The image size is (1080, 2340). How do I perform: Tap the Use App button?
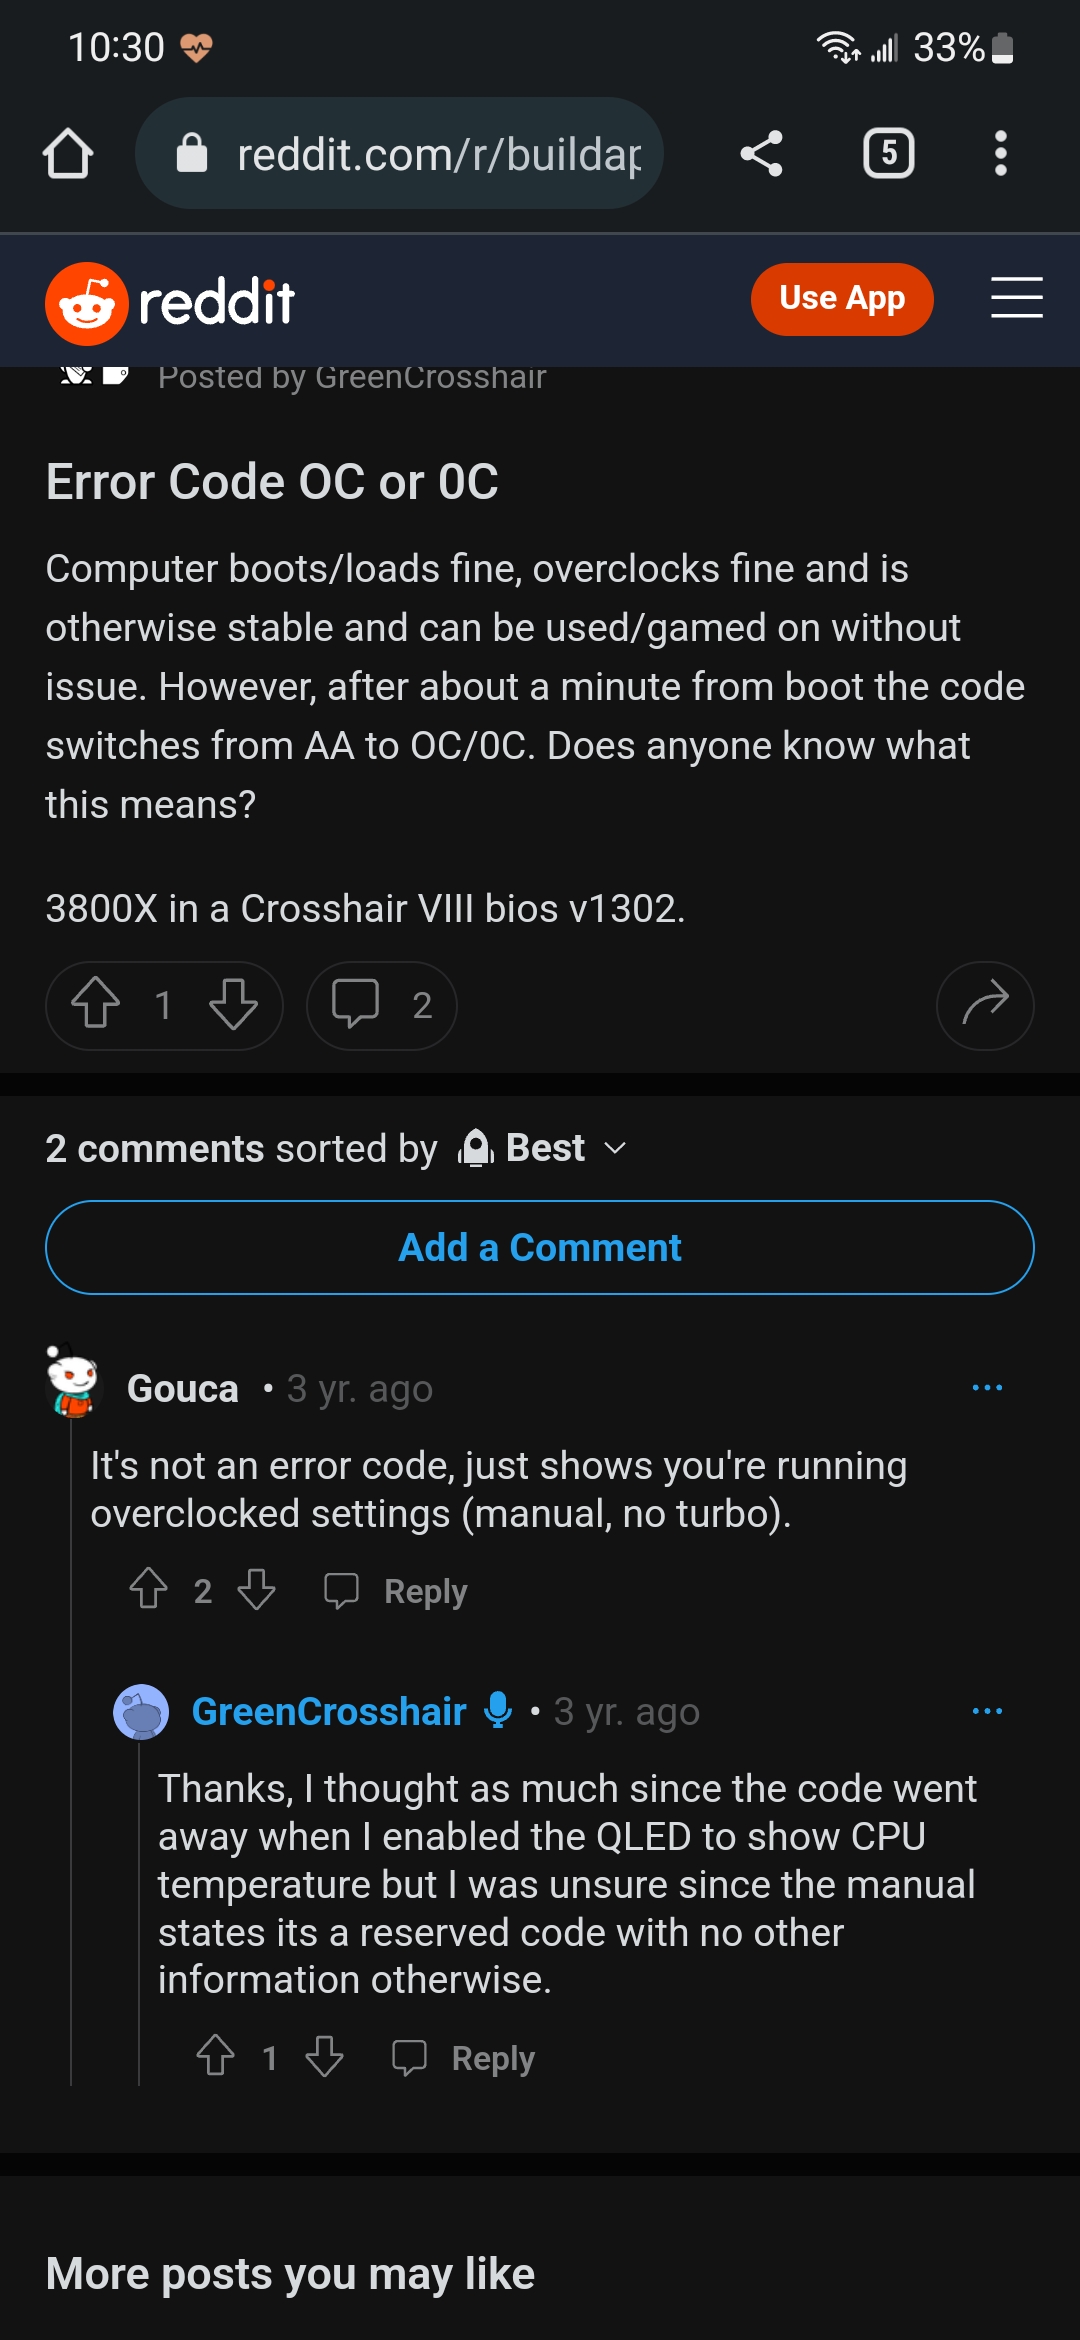tap(842, 299)
